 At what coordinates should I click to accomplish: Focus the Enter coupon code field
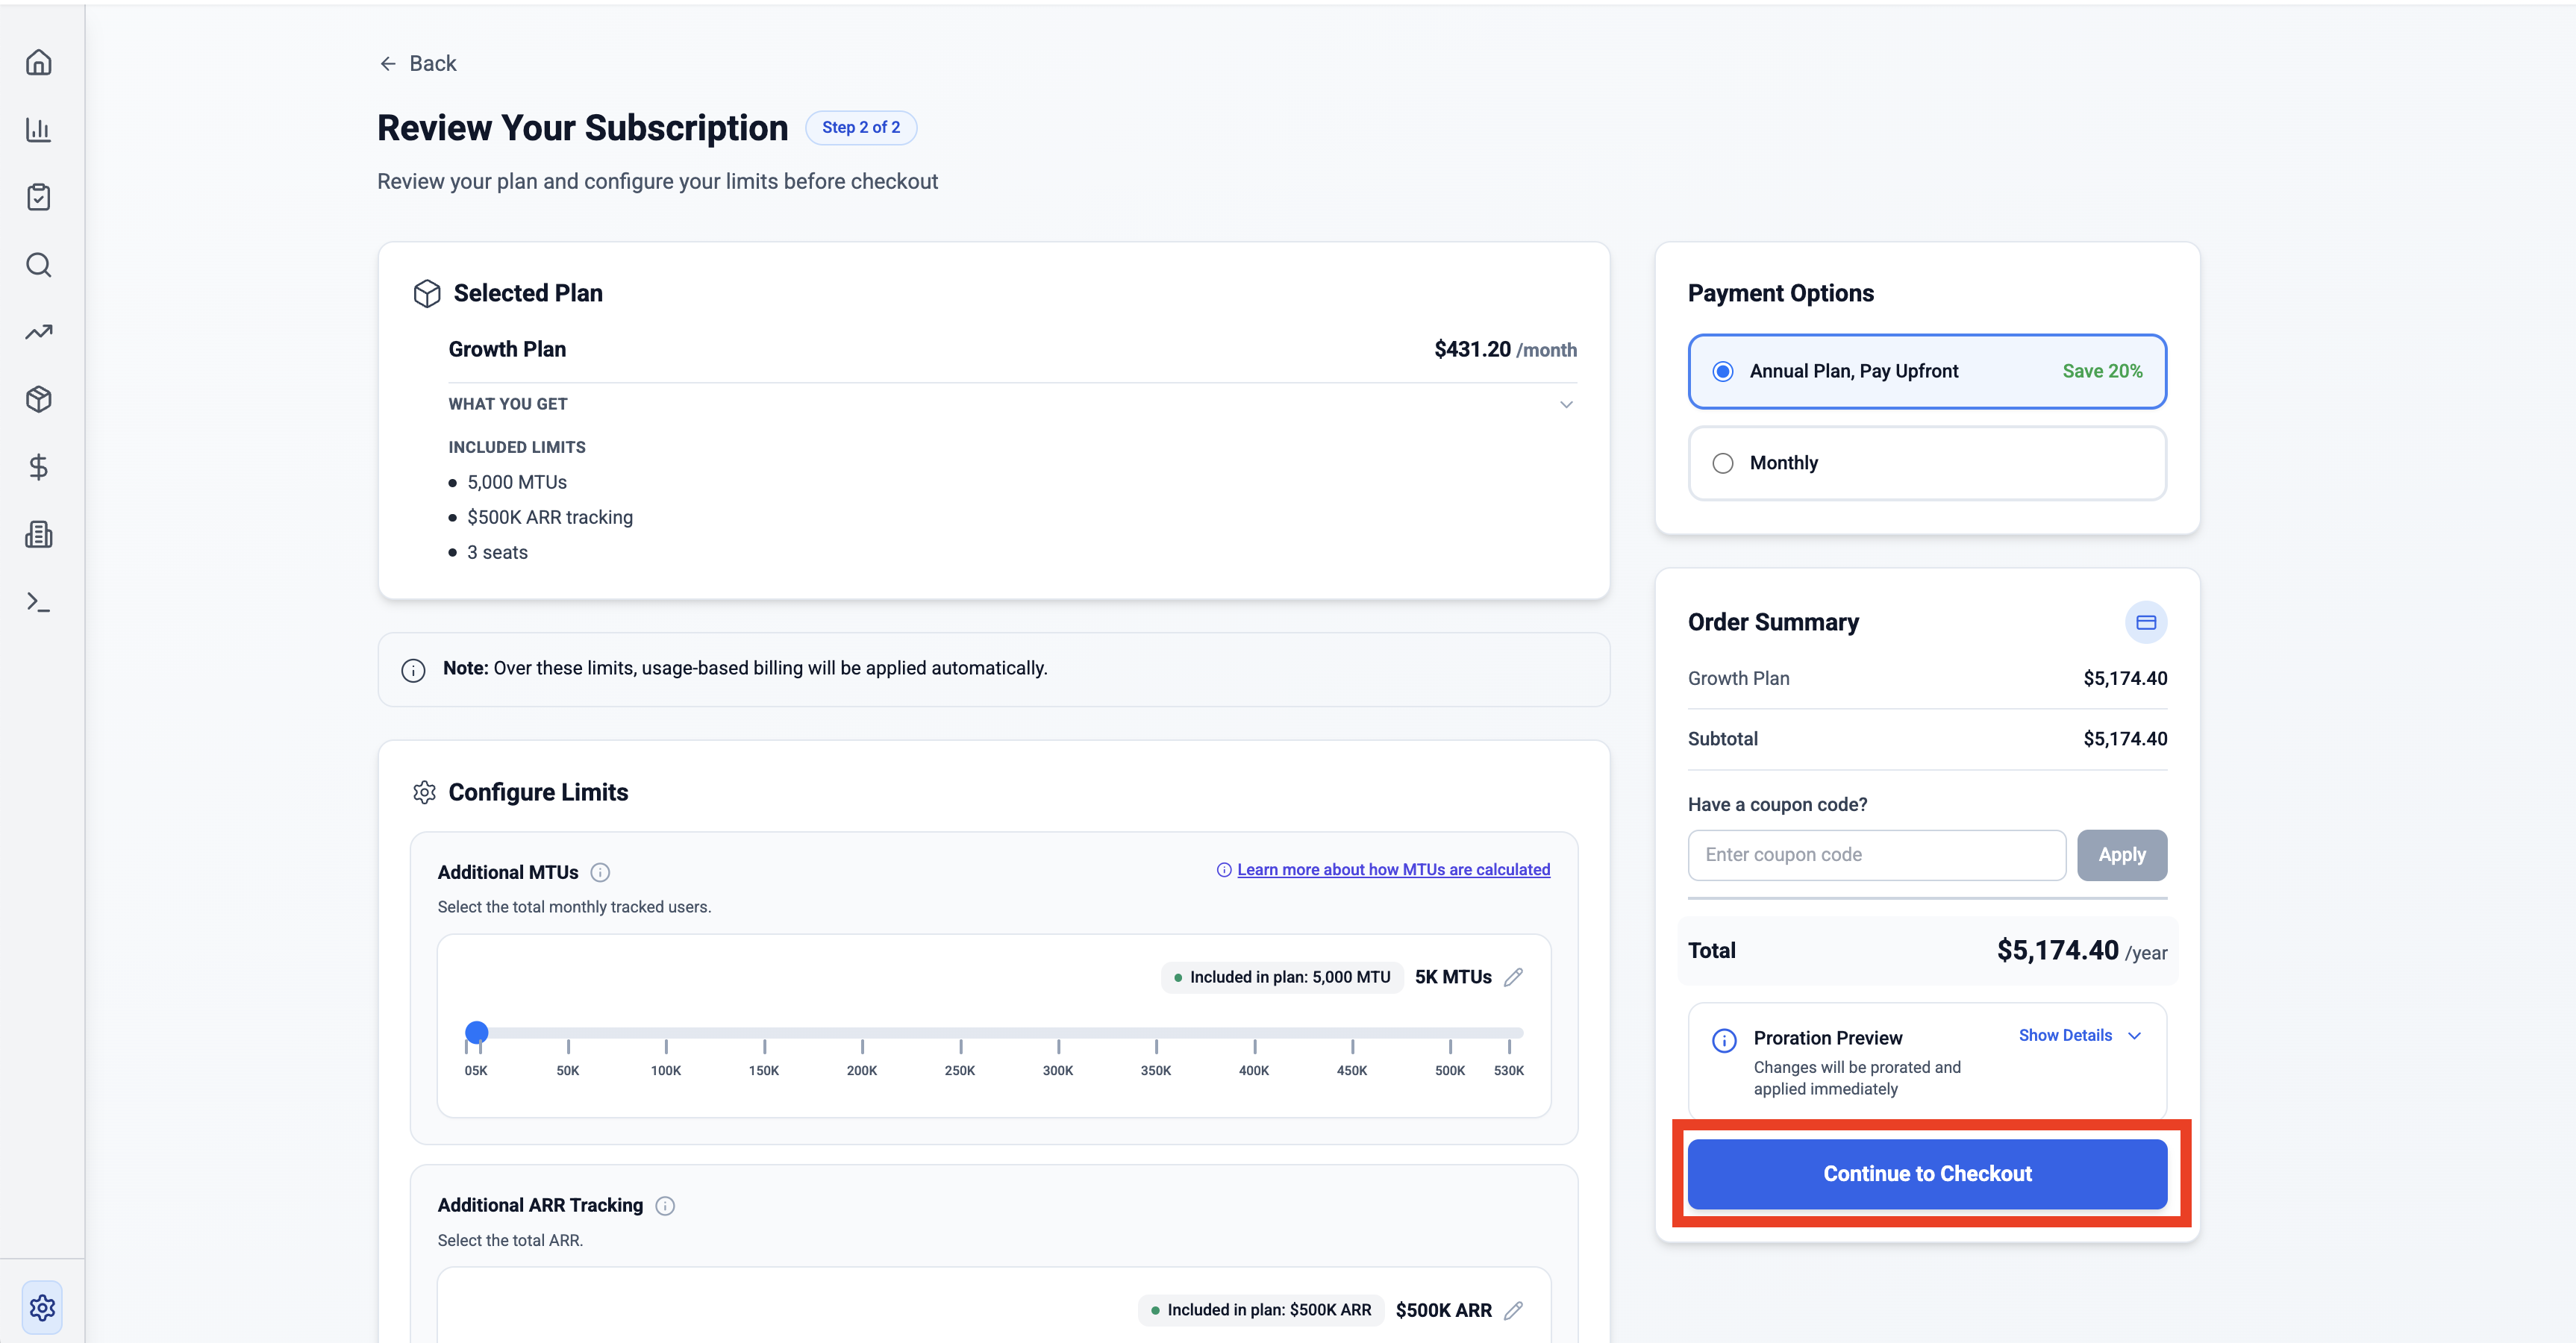tap(1877, 855)
